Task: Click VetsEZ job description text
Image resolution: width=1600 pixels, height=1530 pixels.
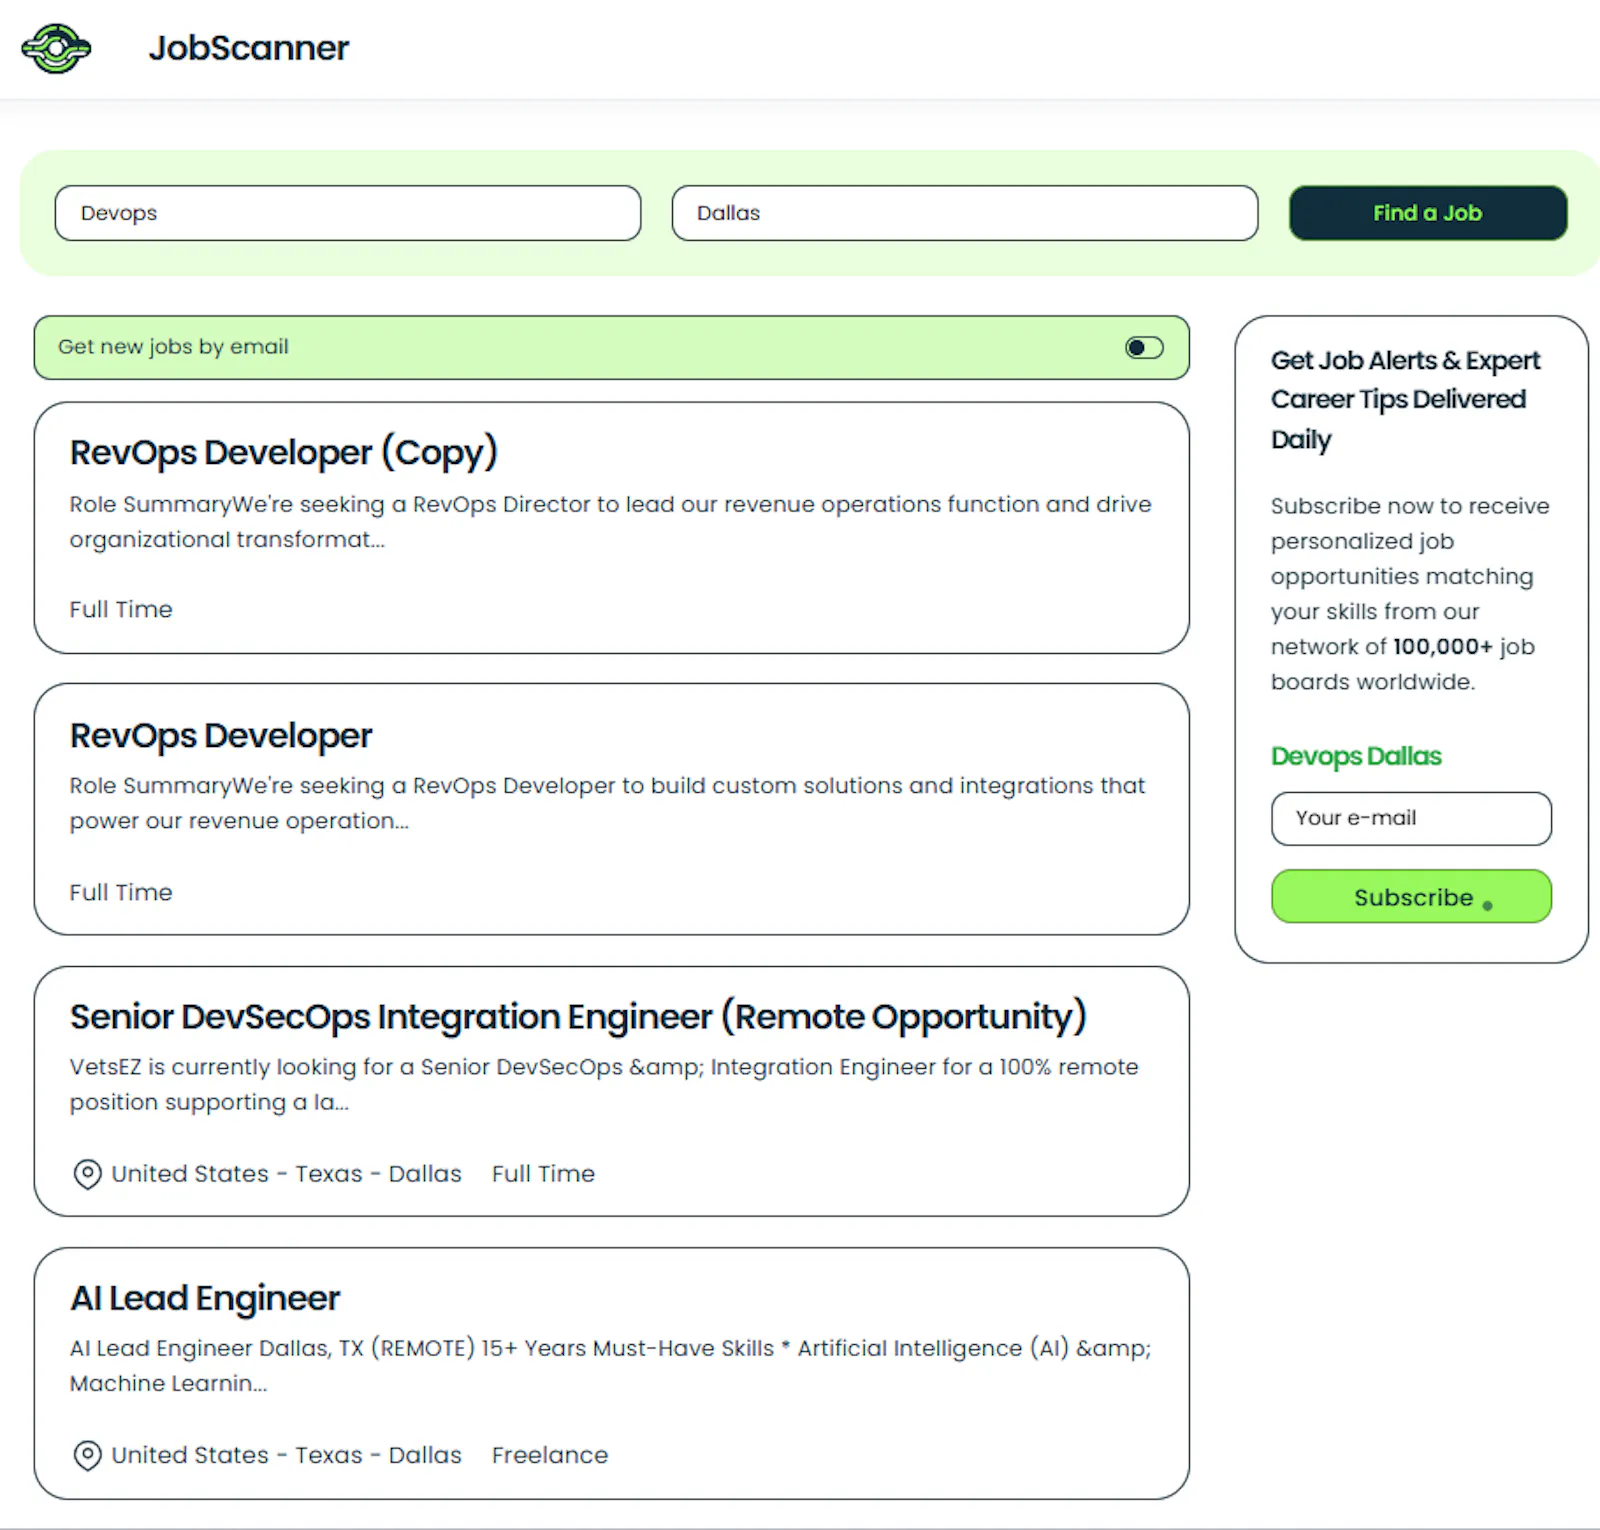Action: coord(604,1085)
